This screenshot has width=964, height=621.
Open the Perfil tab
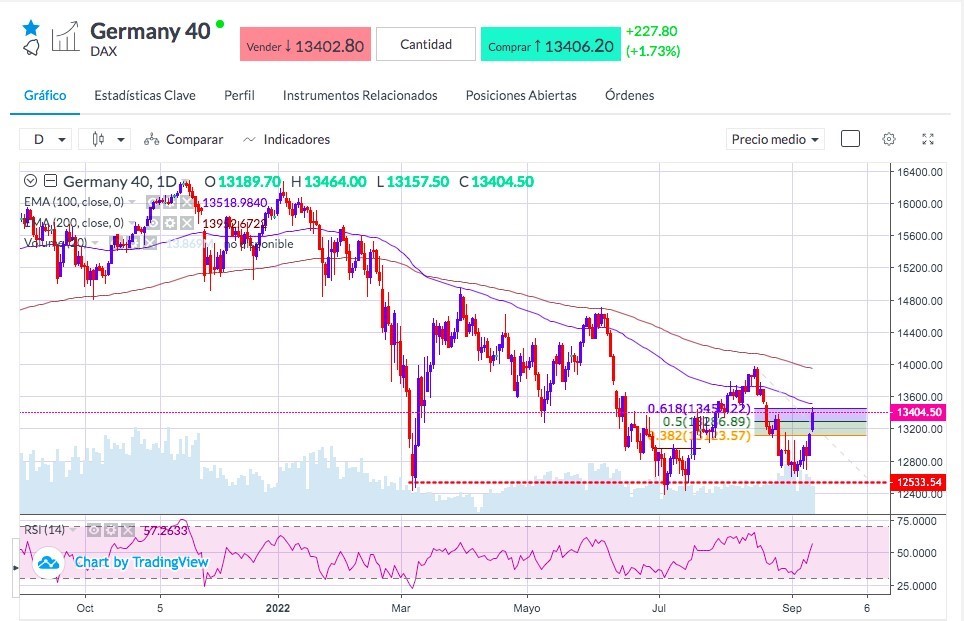239,95
